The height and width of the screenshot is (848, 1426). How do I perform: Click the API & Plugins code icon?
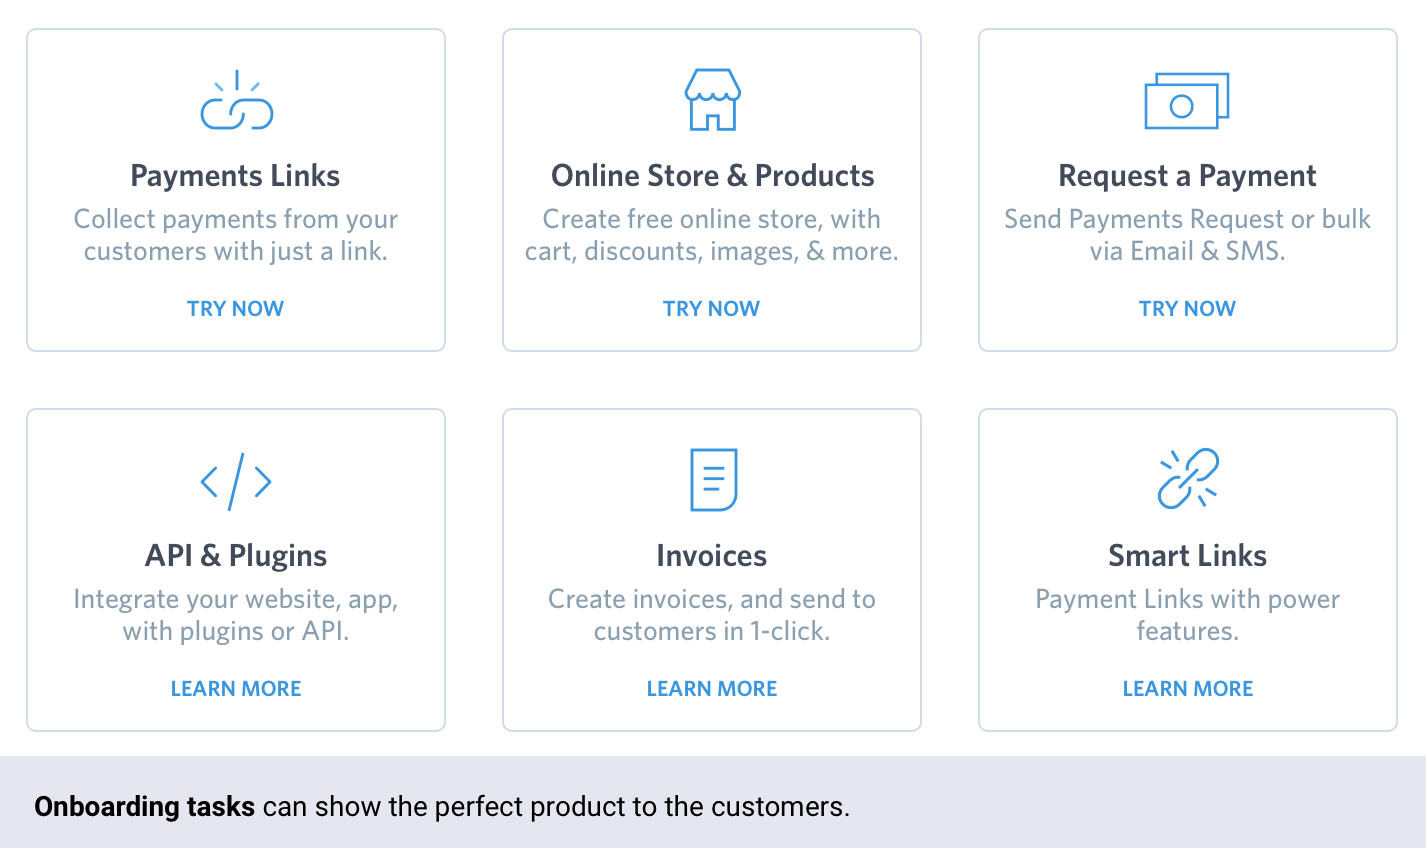point(236,481)
